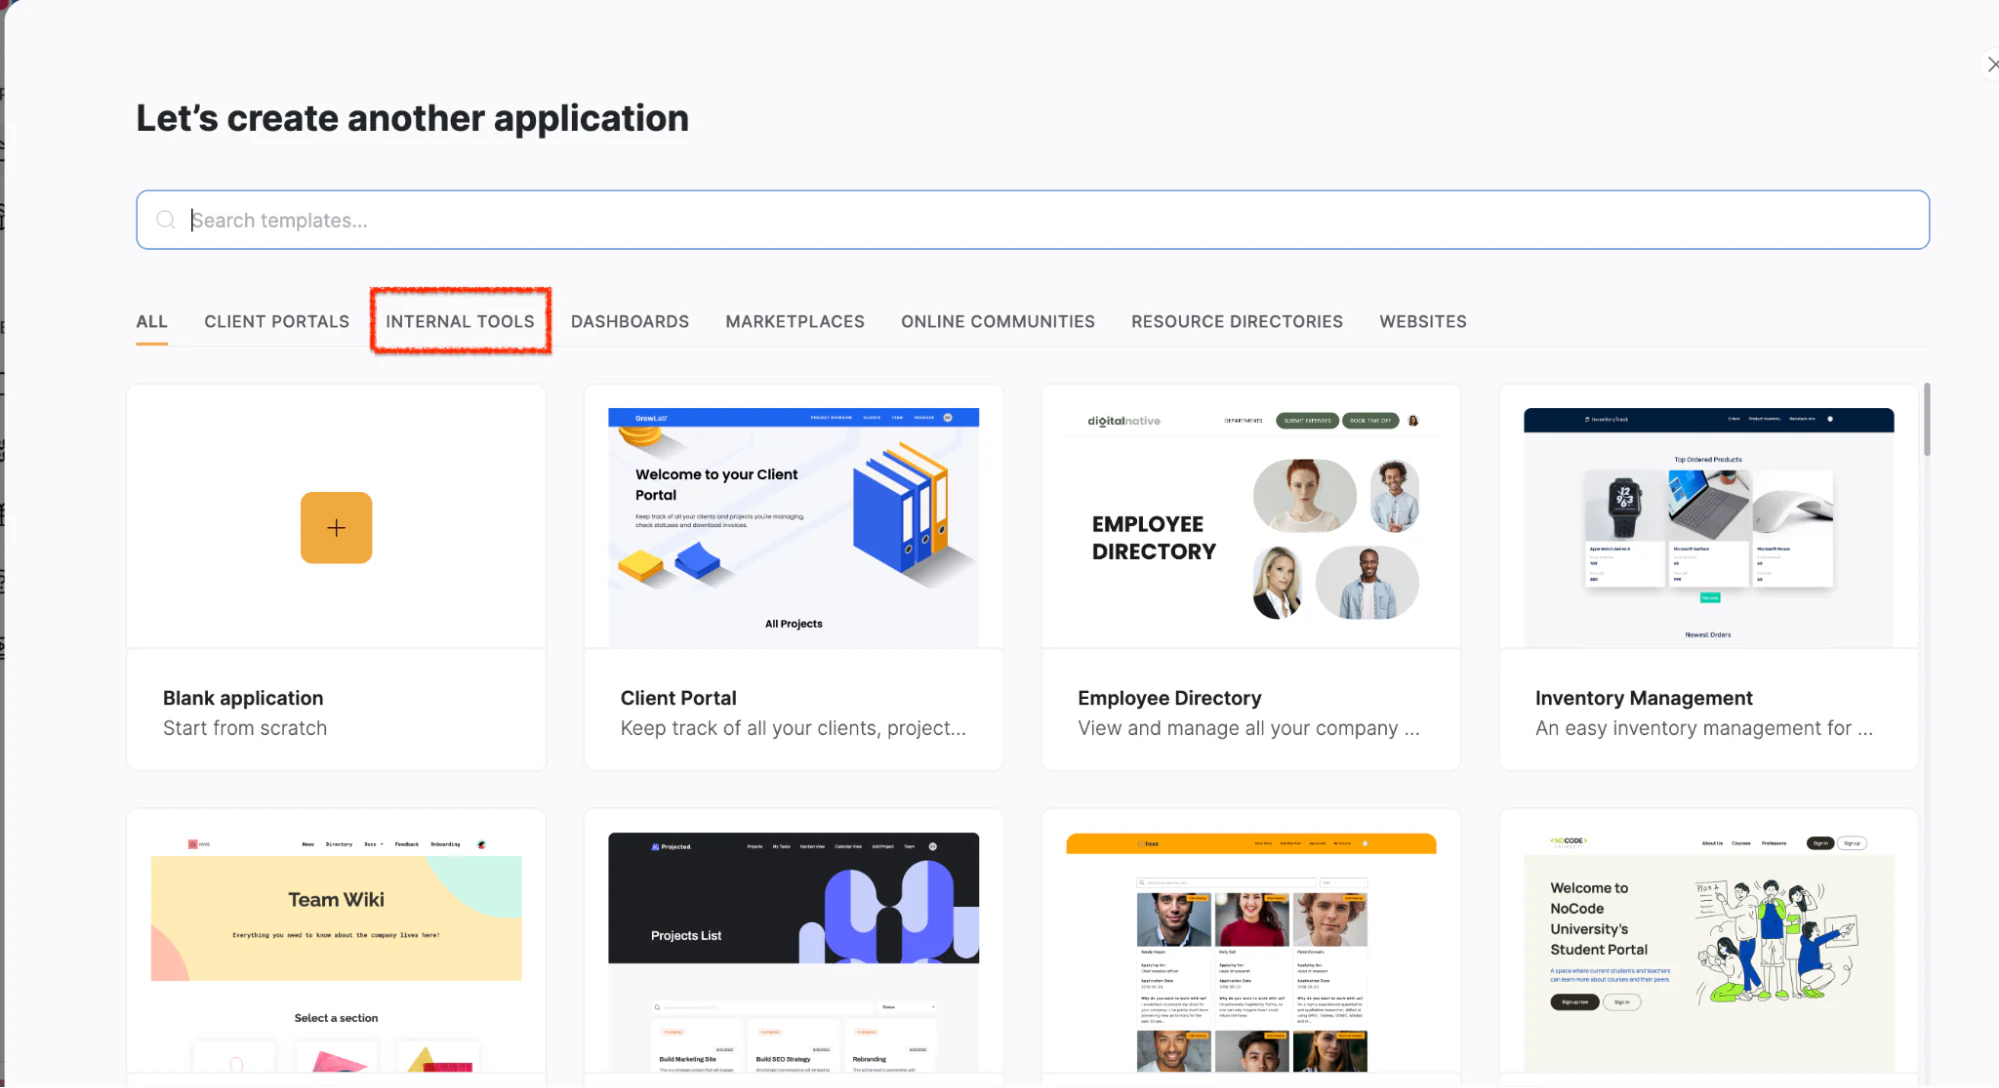Image resolution: width=1999 pixels, height=1088 pixels.
Task: Open the Inventory Management template thumbnail
Action: (1709, 527)
